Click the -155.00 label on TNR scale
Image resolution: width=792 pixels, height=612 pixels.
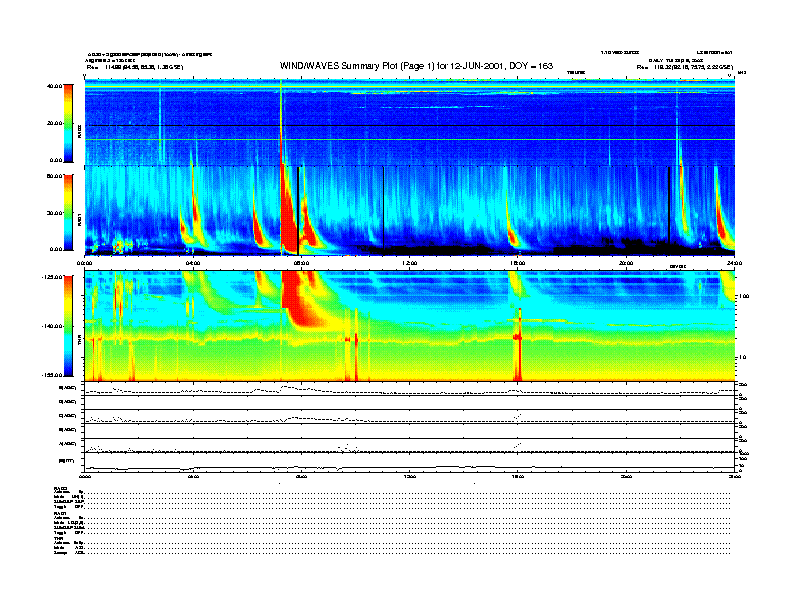pyautogui.click(x=52, y=375)
